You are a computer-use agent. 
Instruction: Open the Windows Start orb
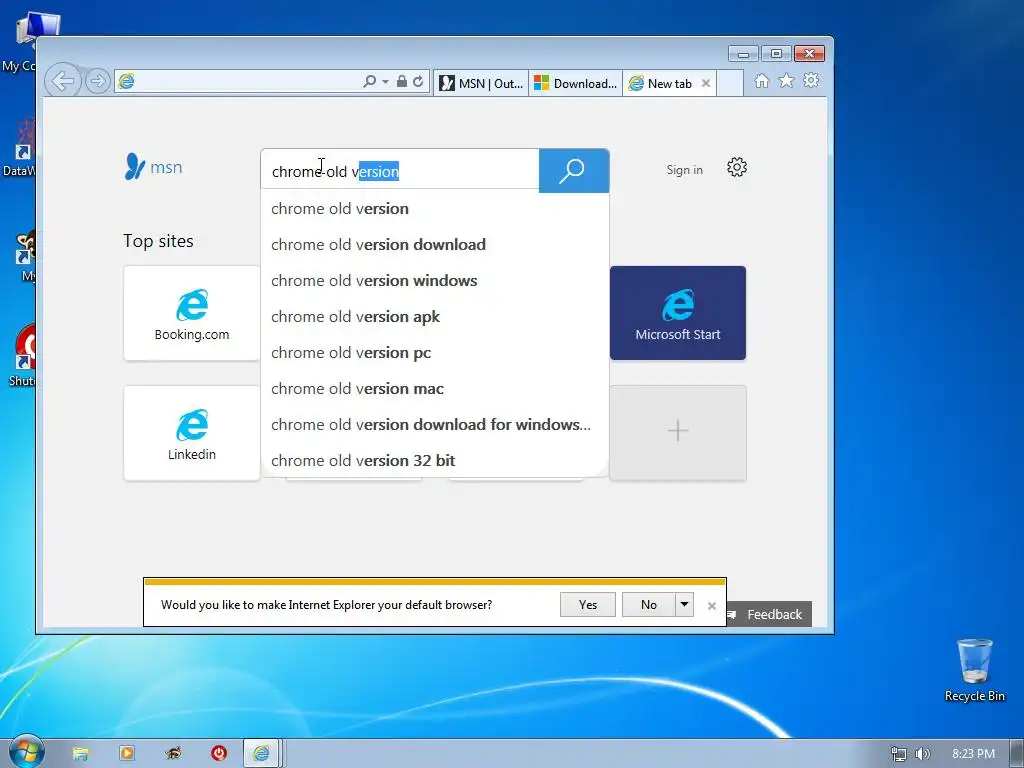coord(26,752)
